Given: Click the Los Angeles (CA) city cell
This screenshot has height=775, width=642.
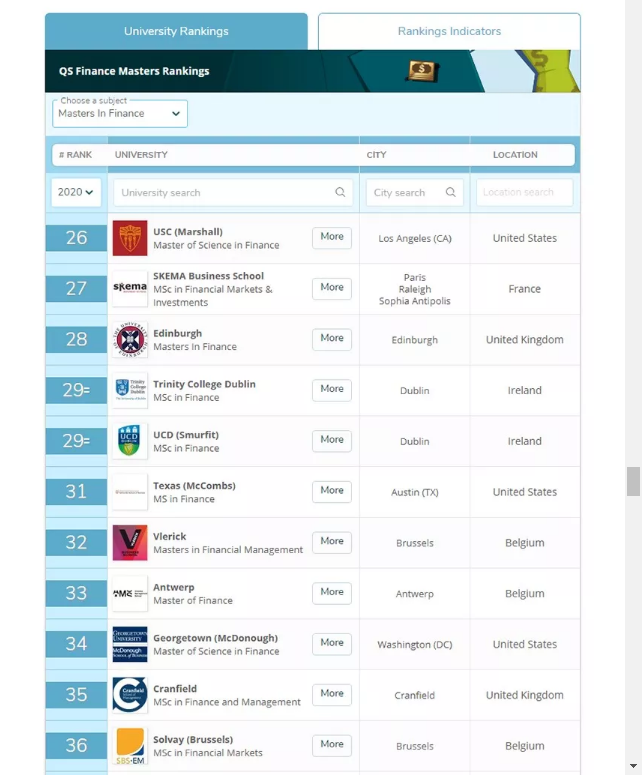Looking at the screenshot, I should tap(415, 238).
